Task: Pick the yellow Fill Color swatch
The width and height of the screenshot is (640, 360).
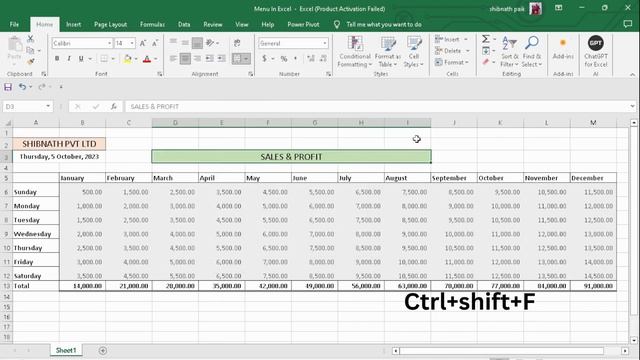Action: 127,59
